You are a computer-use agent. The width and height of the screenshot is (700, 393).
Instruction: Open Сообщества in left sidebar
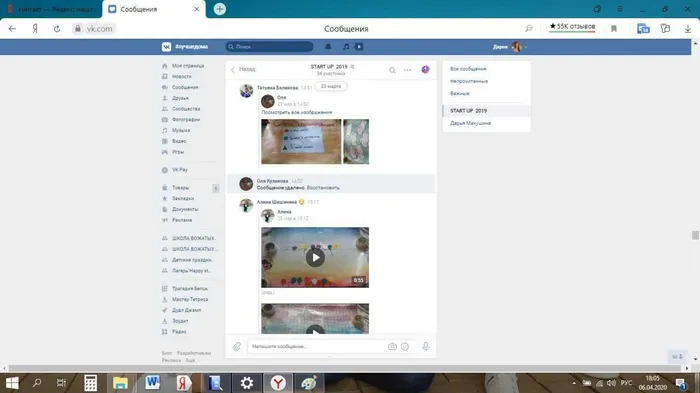click(186, 109)
